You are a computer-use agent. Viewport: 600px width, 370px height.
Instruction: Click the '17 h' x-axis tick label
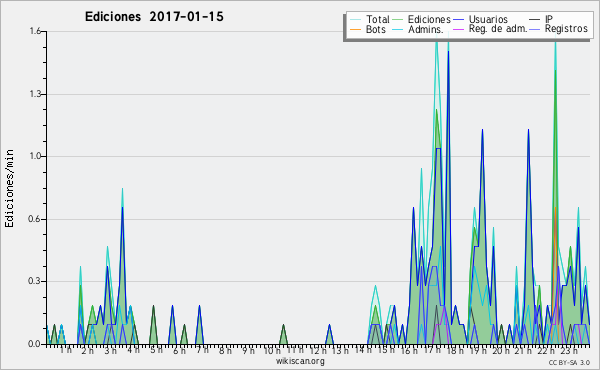click(x=433, y=350)
